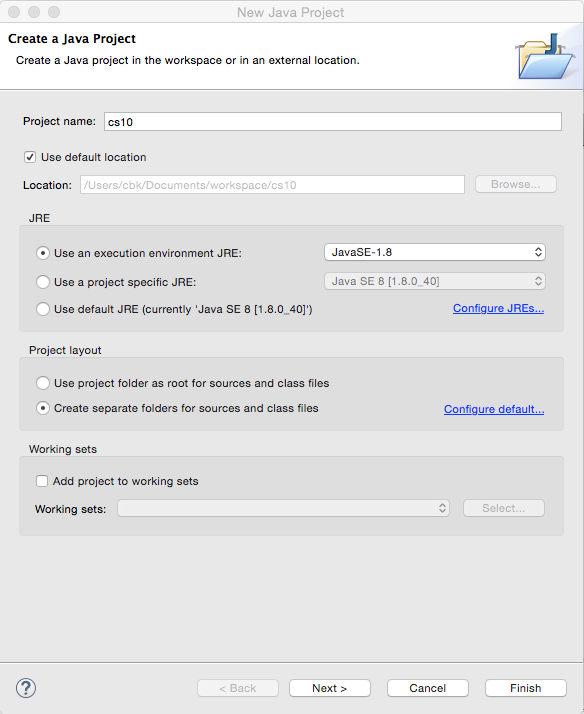Select Use project folder as root option
The width and height of the screenshot is (584, 714).
pos(43,383)
